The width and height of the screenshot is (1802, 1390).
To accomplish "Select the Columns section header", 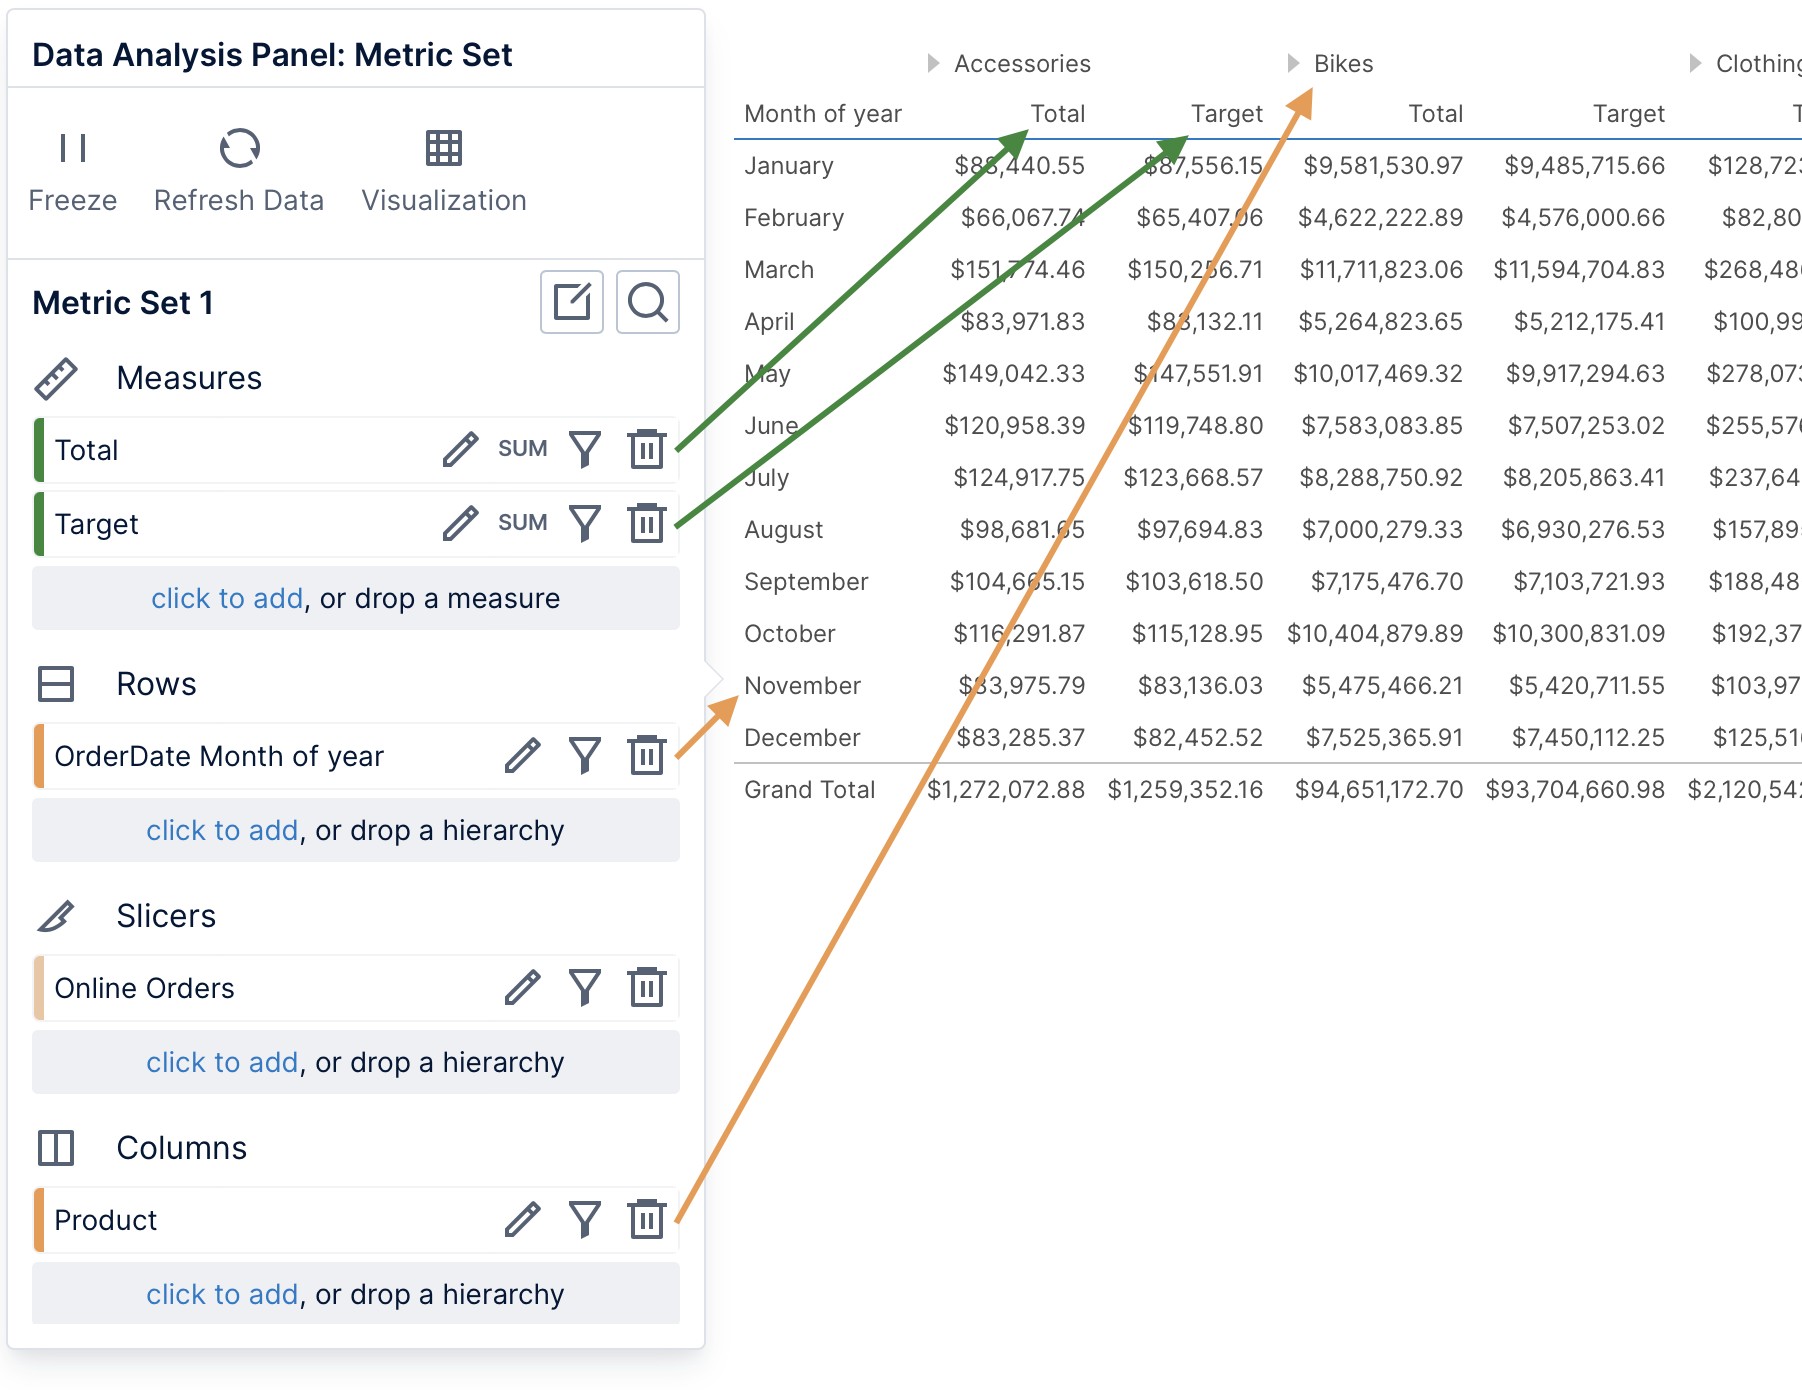I will [x=181, y=1147].
